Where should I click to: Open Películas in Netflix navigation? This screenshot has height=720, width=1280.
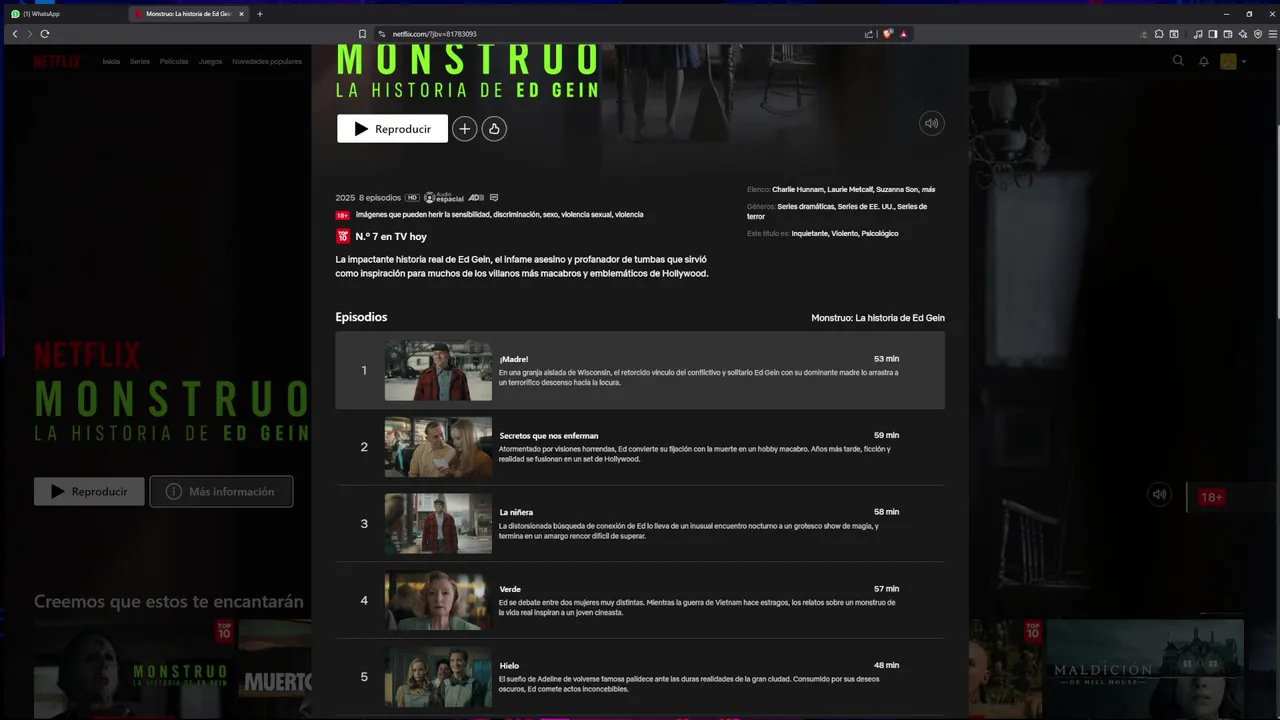point(174,61)
